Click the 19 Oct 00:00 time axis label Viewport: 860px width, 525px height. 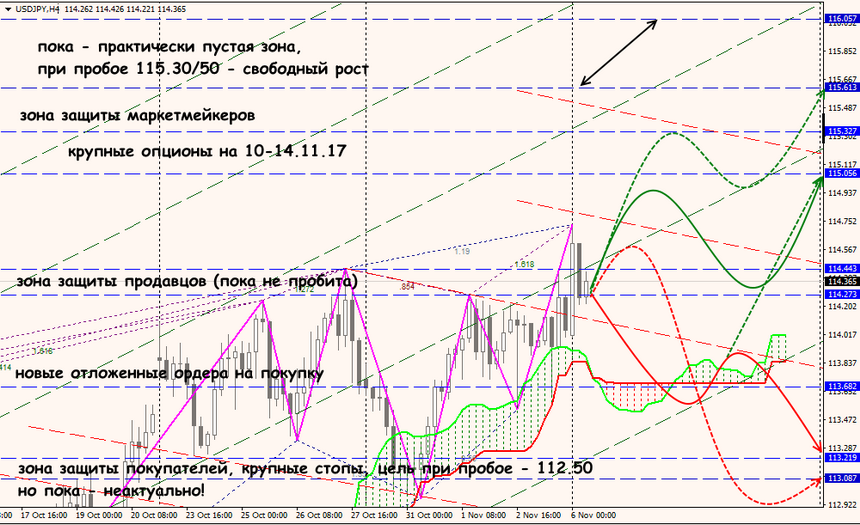(x=99, y=516)
